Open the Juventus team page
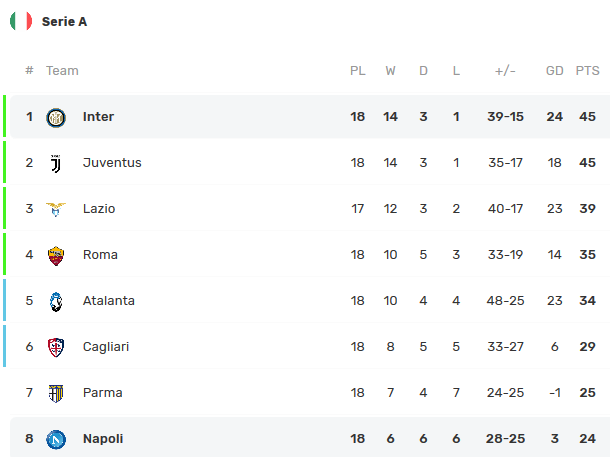 (112, 163)
